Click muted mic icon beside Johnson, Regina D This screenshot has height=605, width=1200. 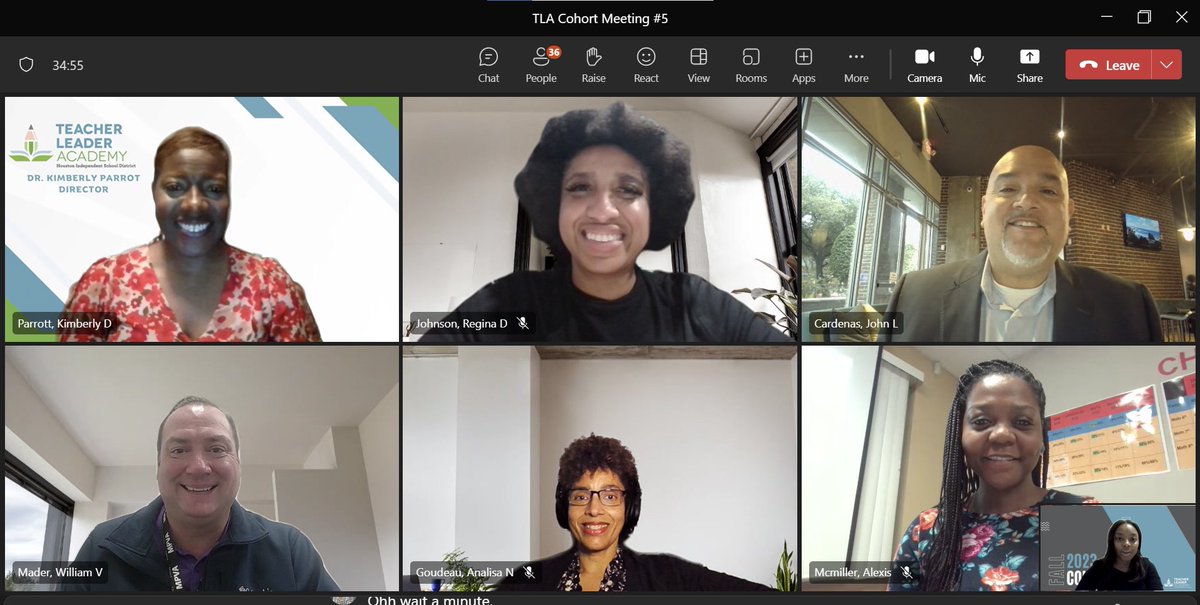(523, 323)
